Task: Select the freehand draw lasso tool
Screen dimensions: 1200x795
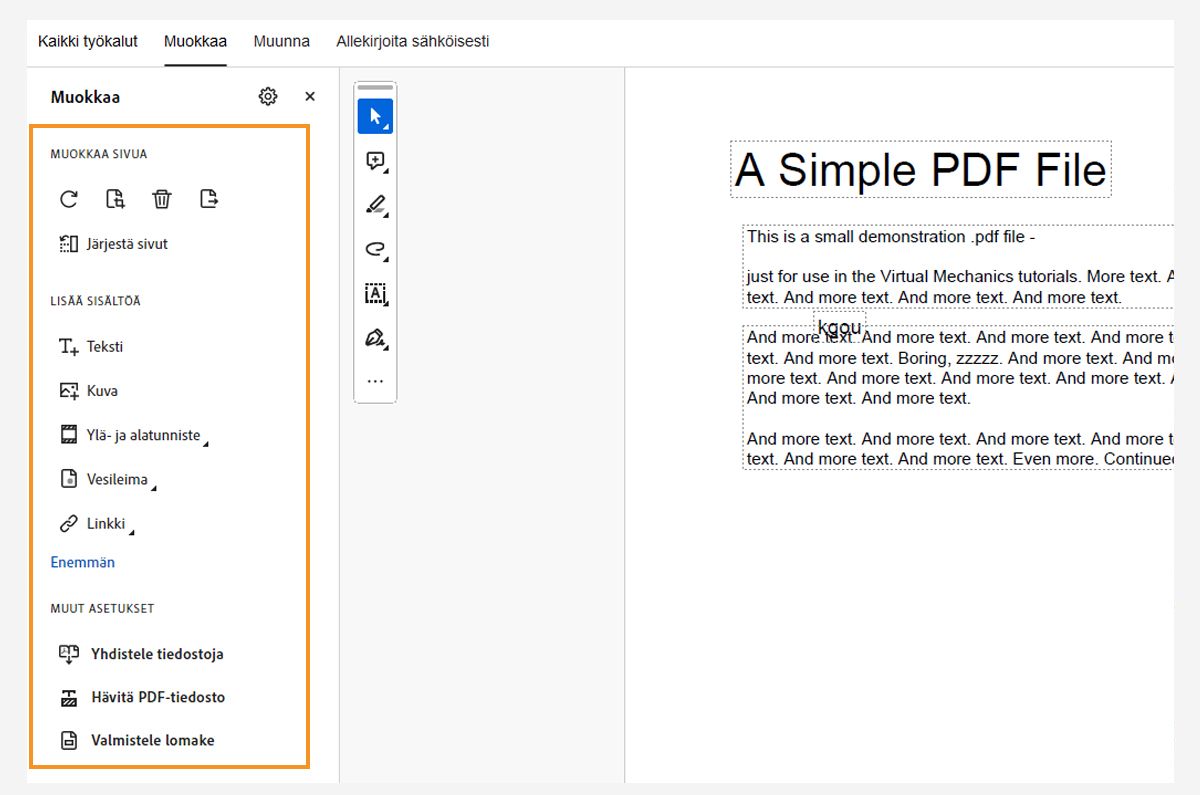Action: (x=375, y=249)
